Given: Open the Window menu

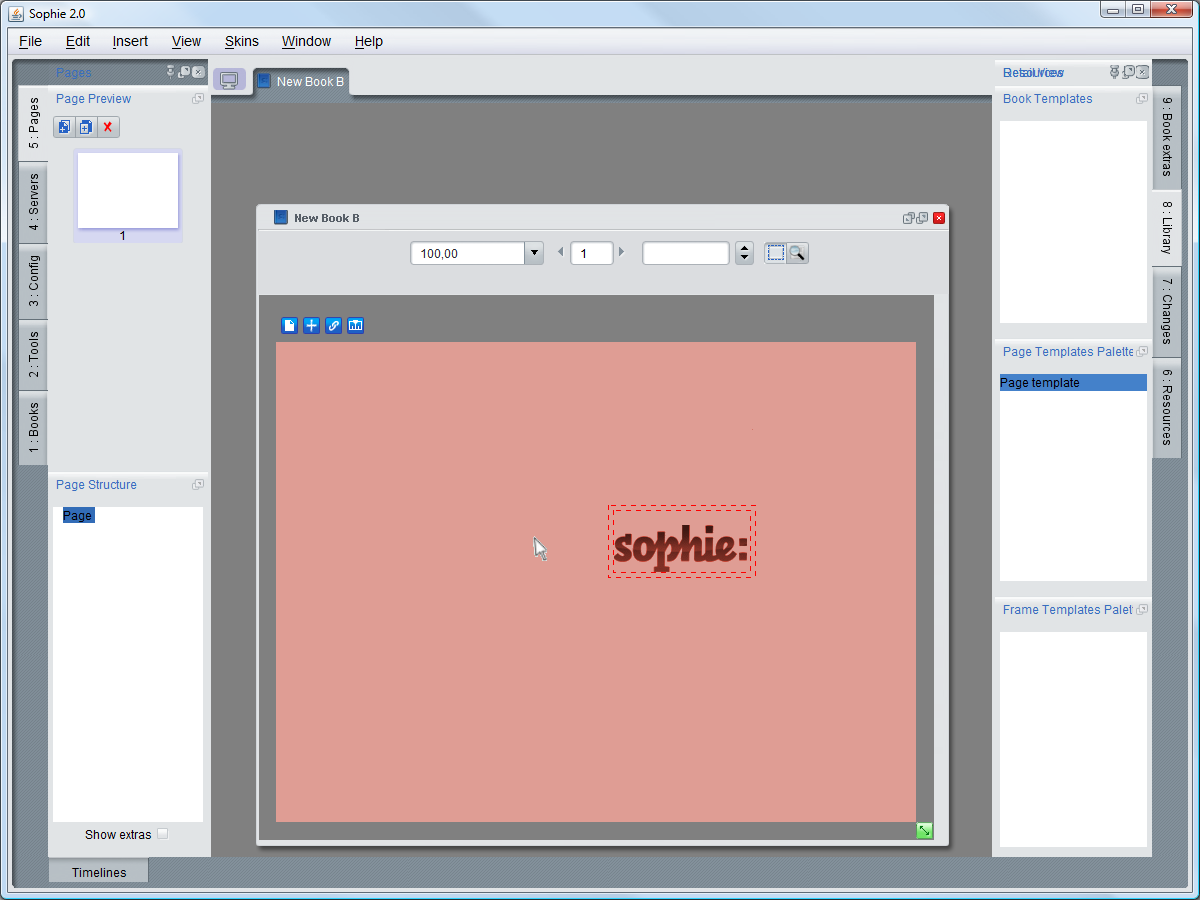Looking at the screenshot, I should tap(306, 41).
